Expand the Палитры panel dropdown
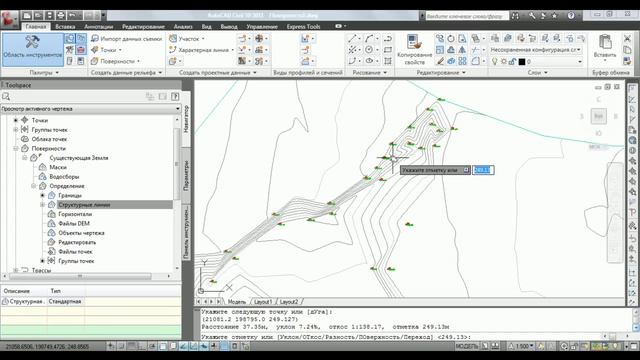The width and height of the screenshot is (640, 360). pyautogui.click(x=57, y=73)
